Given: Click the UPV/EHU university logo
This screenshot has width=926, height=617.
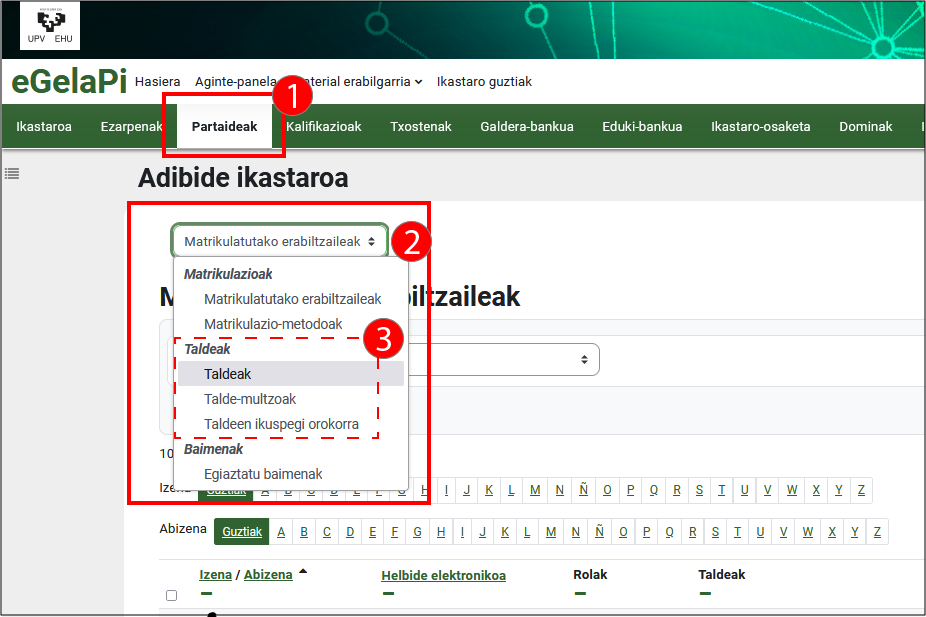Looking at the screenshot, I should pos(50,27).
